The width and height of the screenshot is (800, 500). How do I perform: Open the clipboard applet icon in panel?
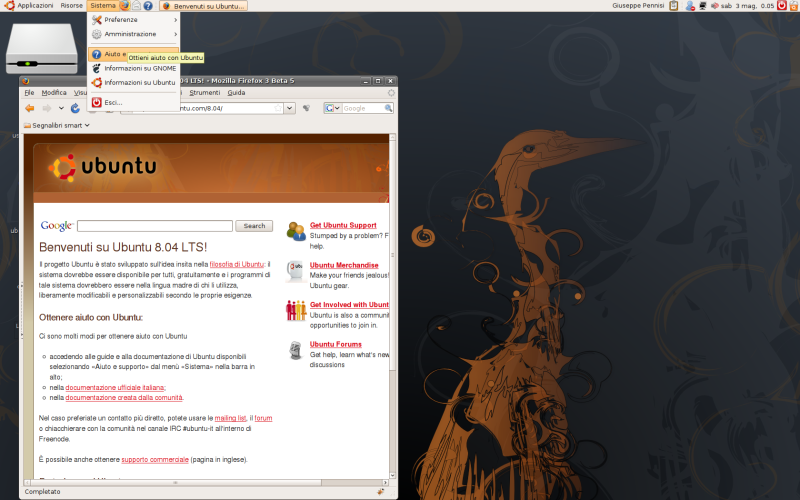673,6
